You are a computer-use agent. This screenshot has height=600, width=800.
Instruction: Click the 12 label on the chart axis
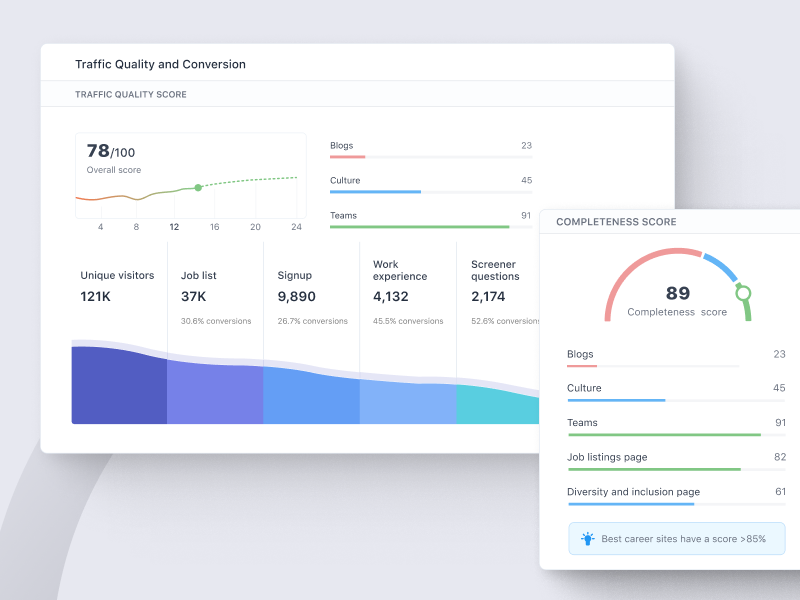pyautogui.click(x=174, y=227)
